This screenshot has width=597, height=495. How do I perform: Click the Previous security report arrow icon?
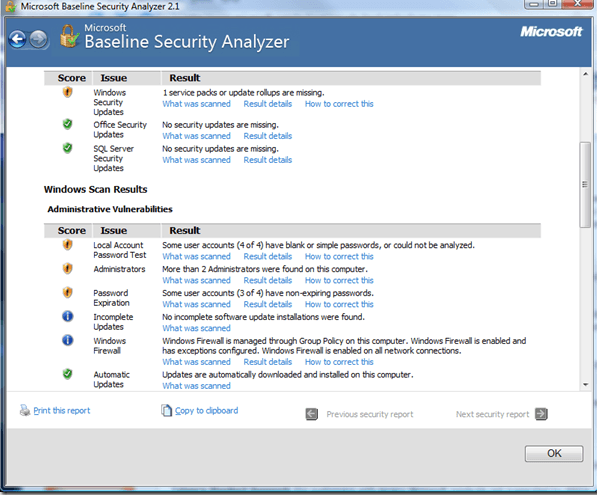point(312,414)
